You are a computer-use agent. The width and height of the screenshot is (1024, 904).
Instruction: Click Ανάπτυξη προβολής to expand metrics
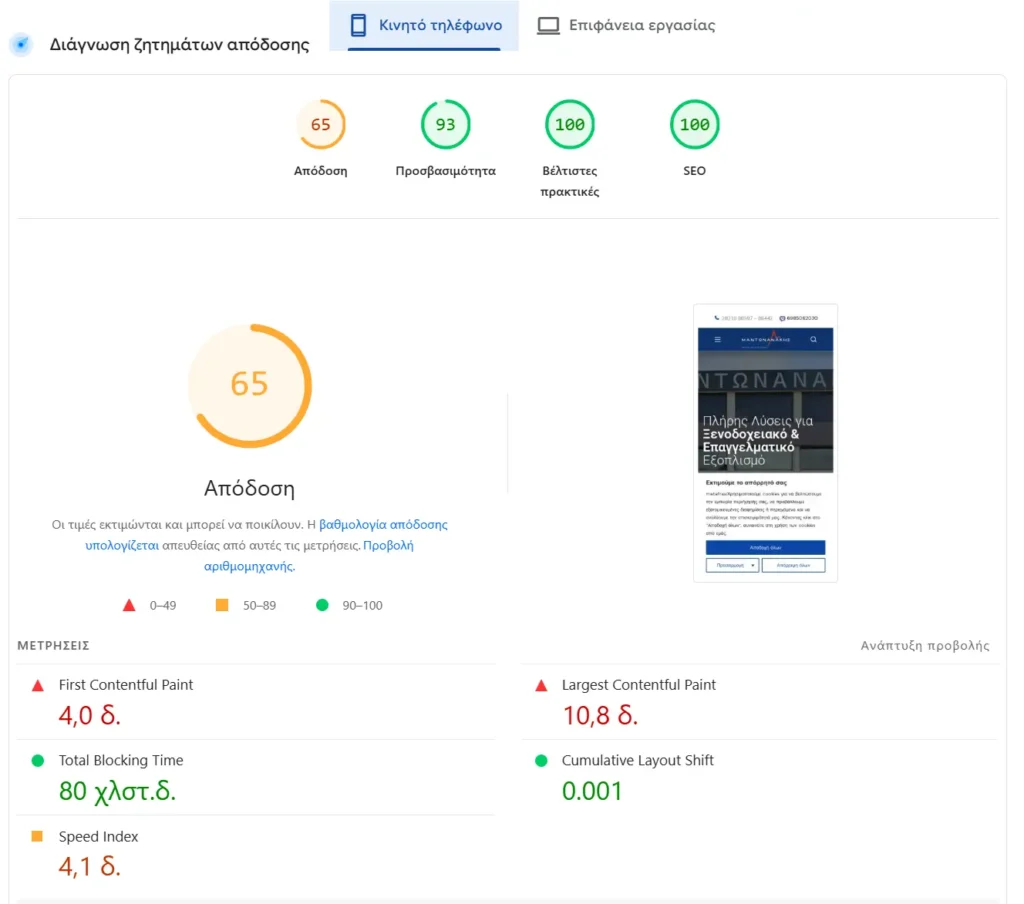[925, 646]
